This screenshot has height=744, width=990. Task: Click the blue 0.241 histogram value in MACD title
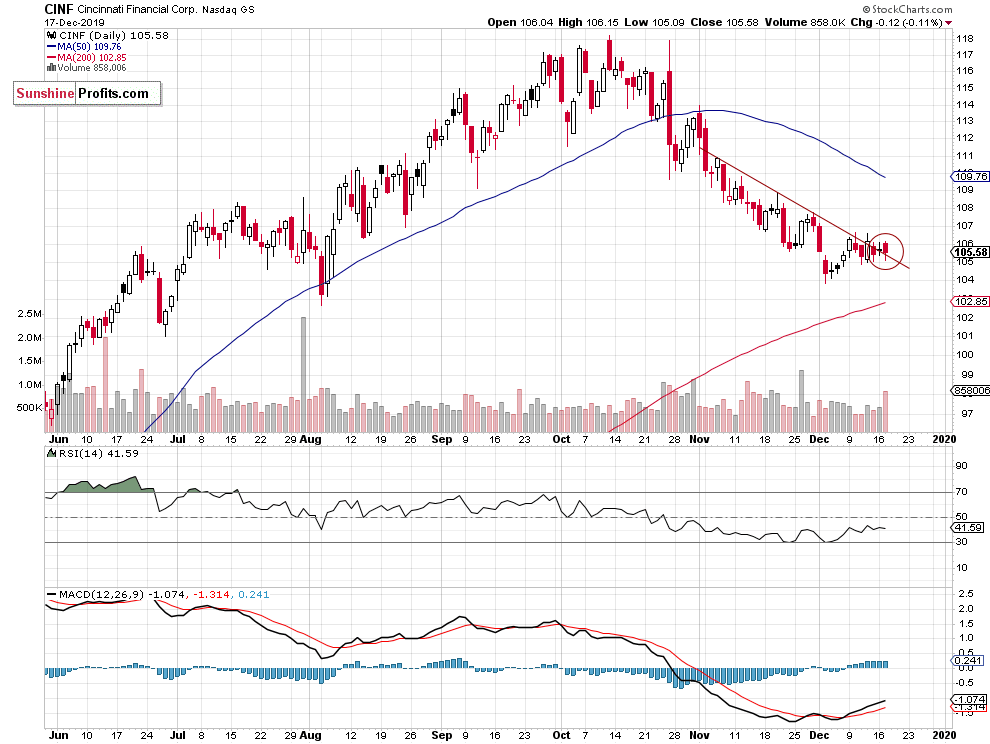tap(254, 594)
